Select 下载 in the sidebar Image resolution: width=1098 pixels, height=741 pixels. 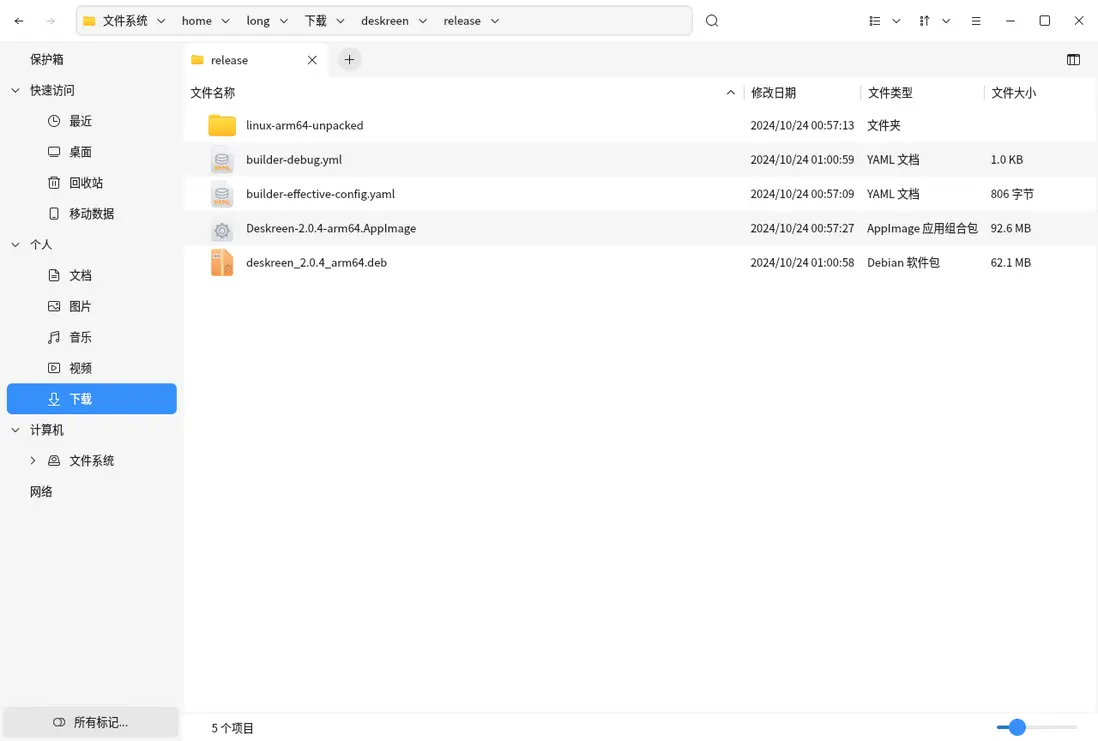(x=92, y=399)
